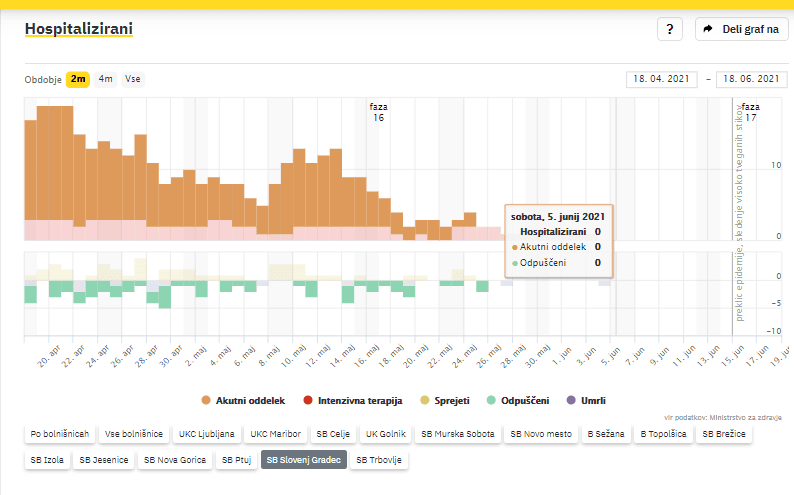Select SB Murska Sobota hospital
Image resolution: width=794 pixels, height=495 pixels.
tap(457, 434)
